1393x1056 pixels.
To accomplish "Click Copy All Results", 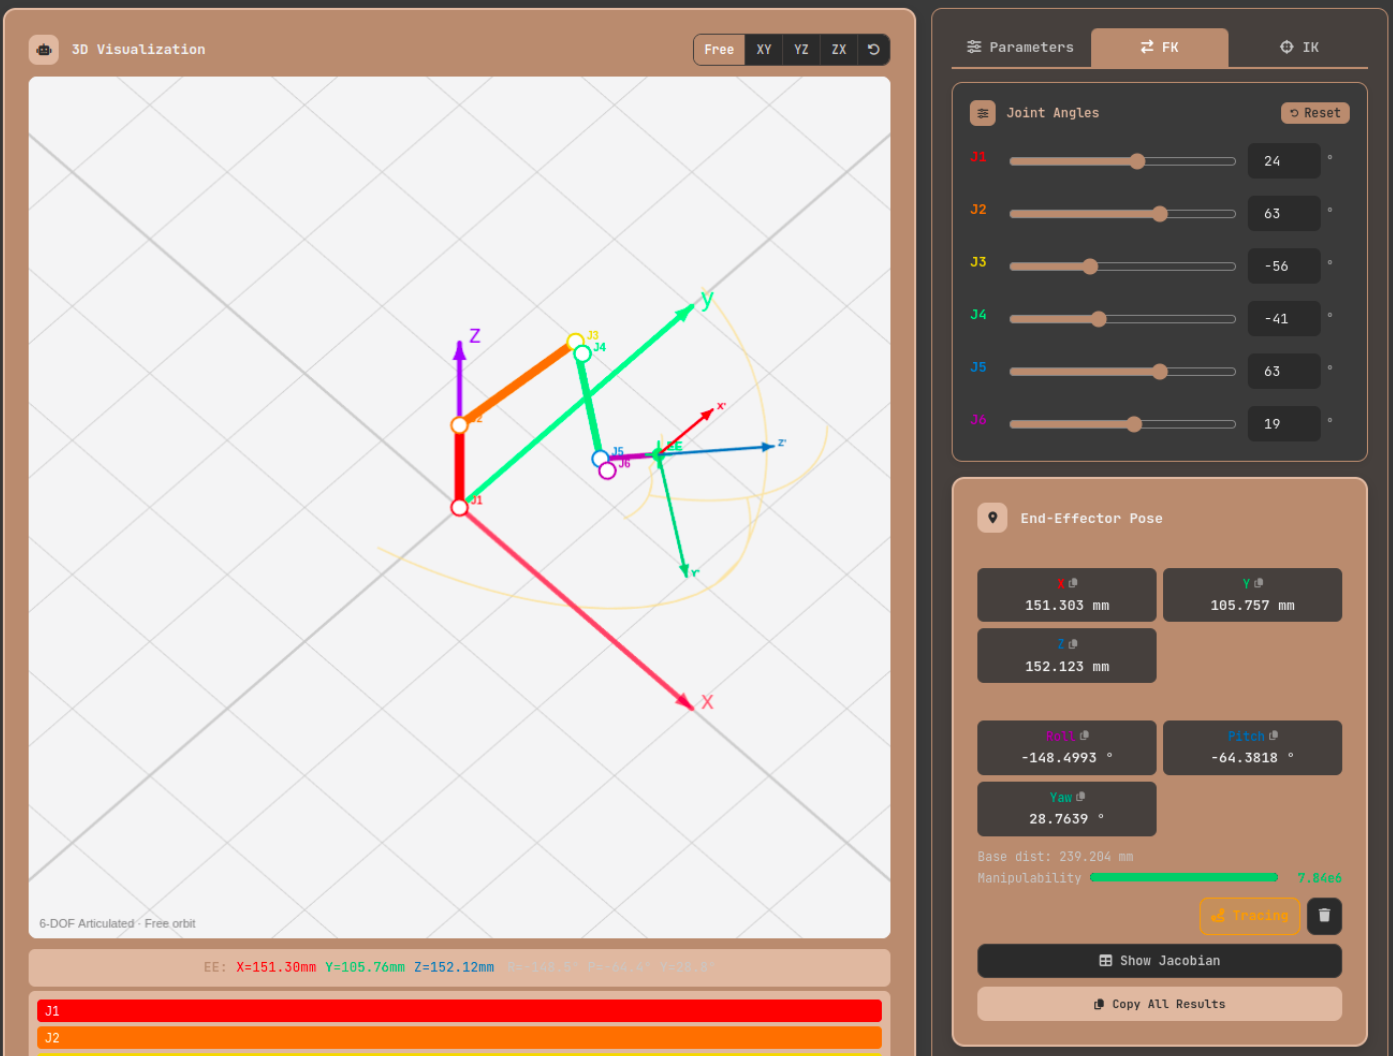I will click(x=1159, y=1003).
